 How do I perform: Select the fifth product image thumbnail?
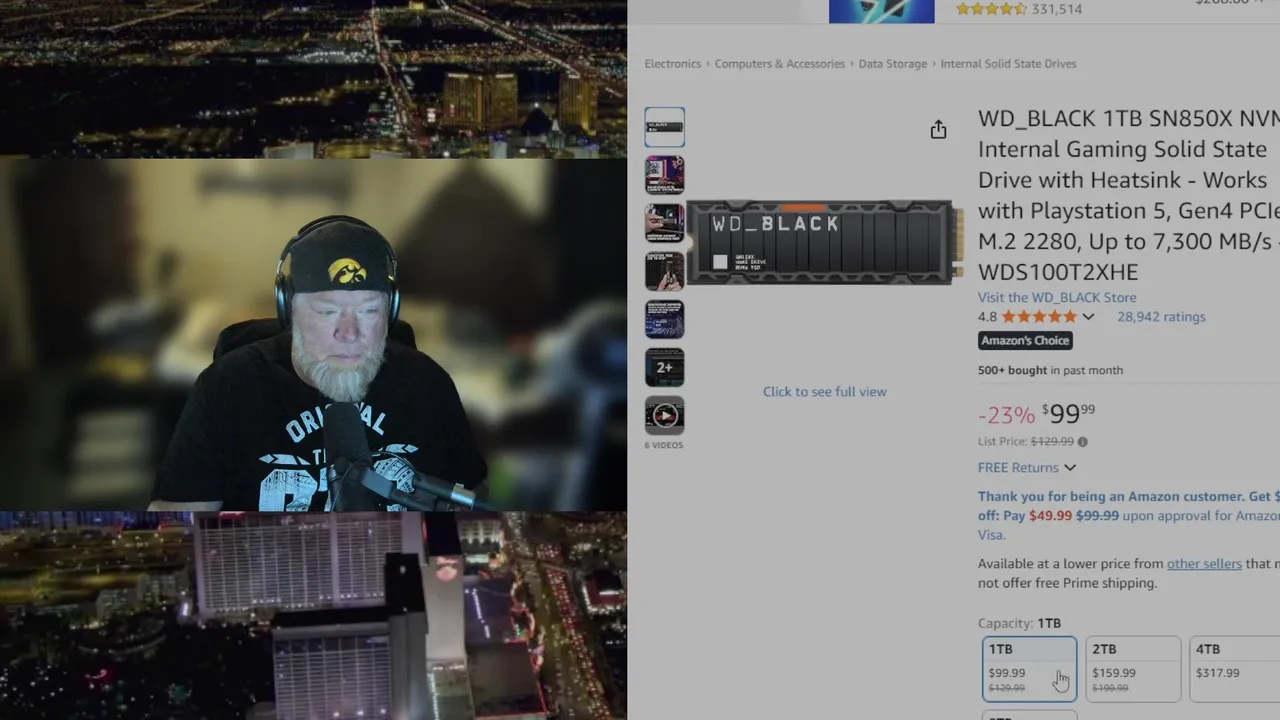(664, 319)
